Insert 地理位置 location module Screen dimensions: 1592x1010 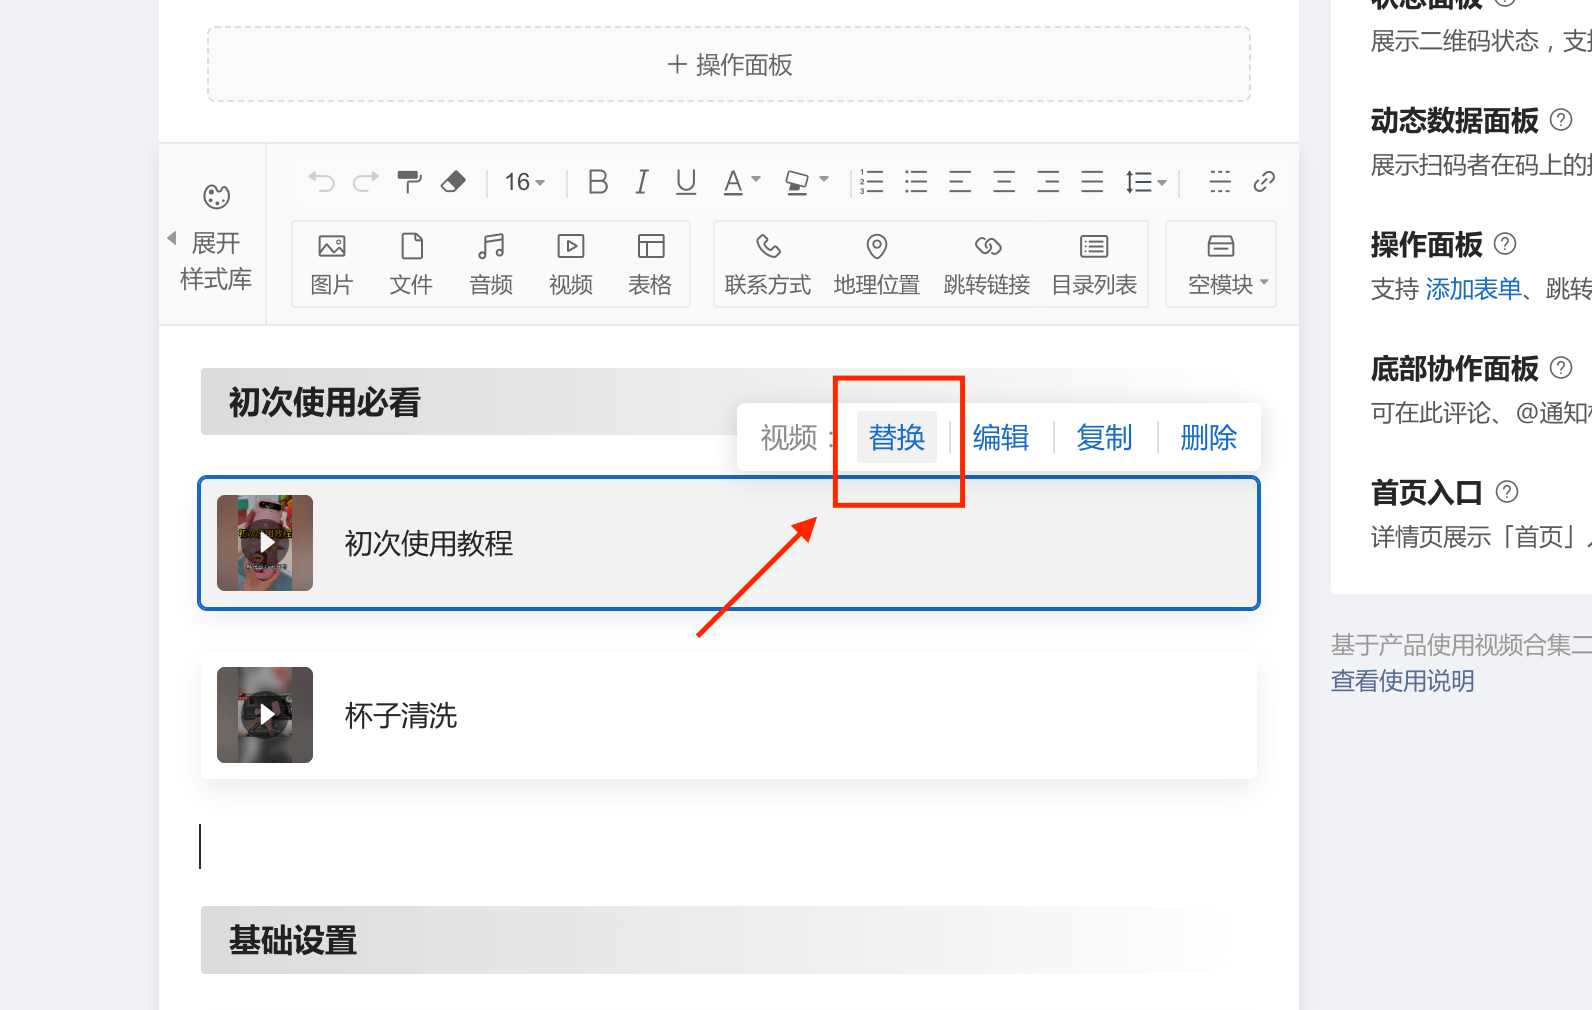click(876, 264)
